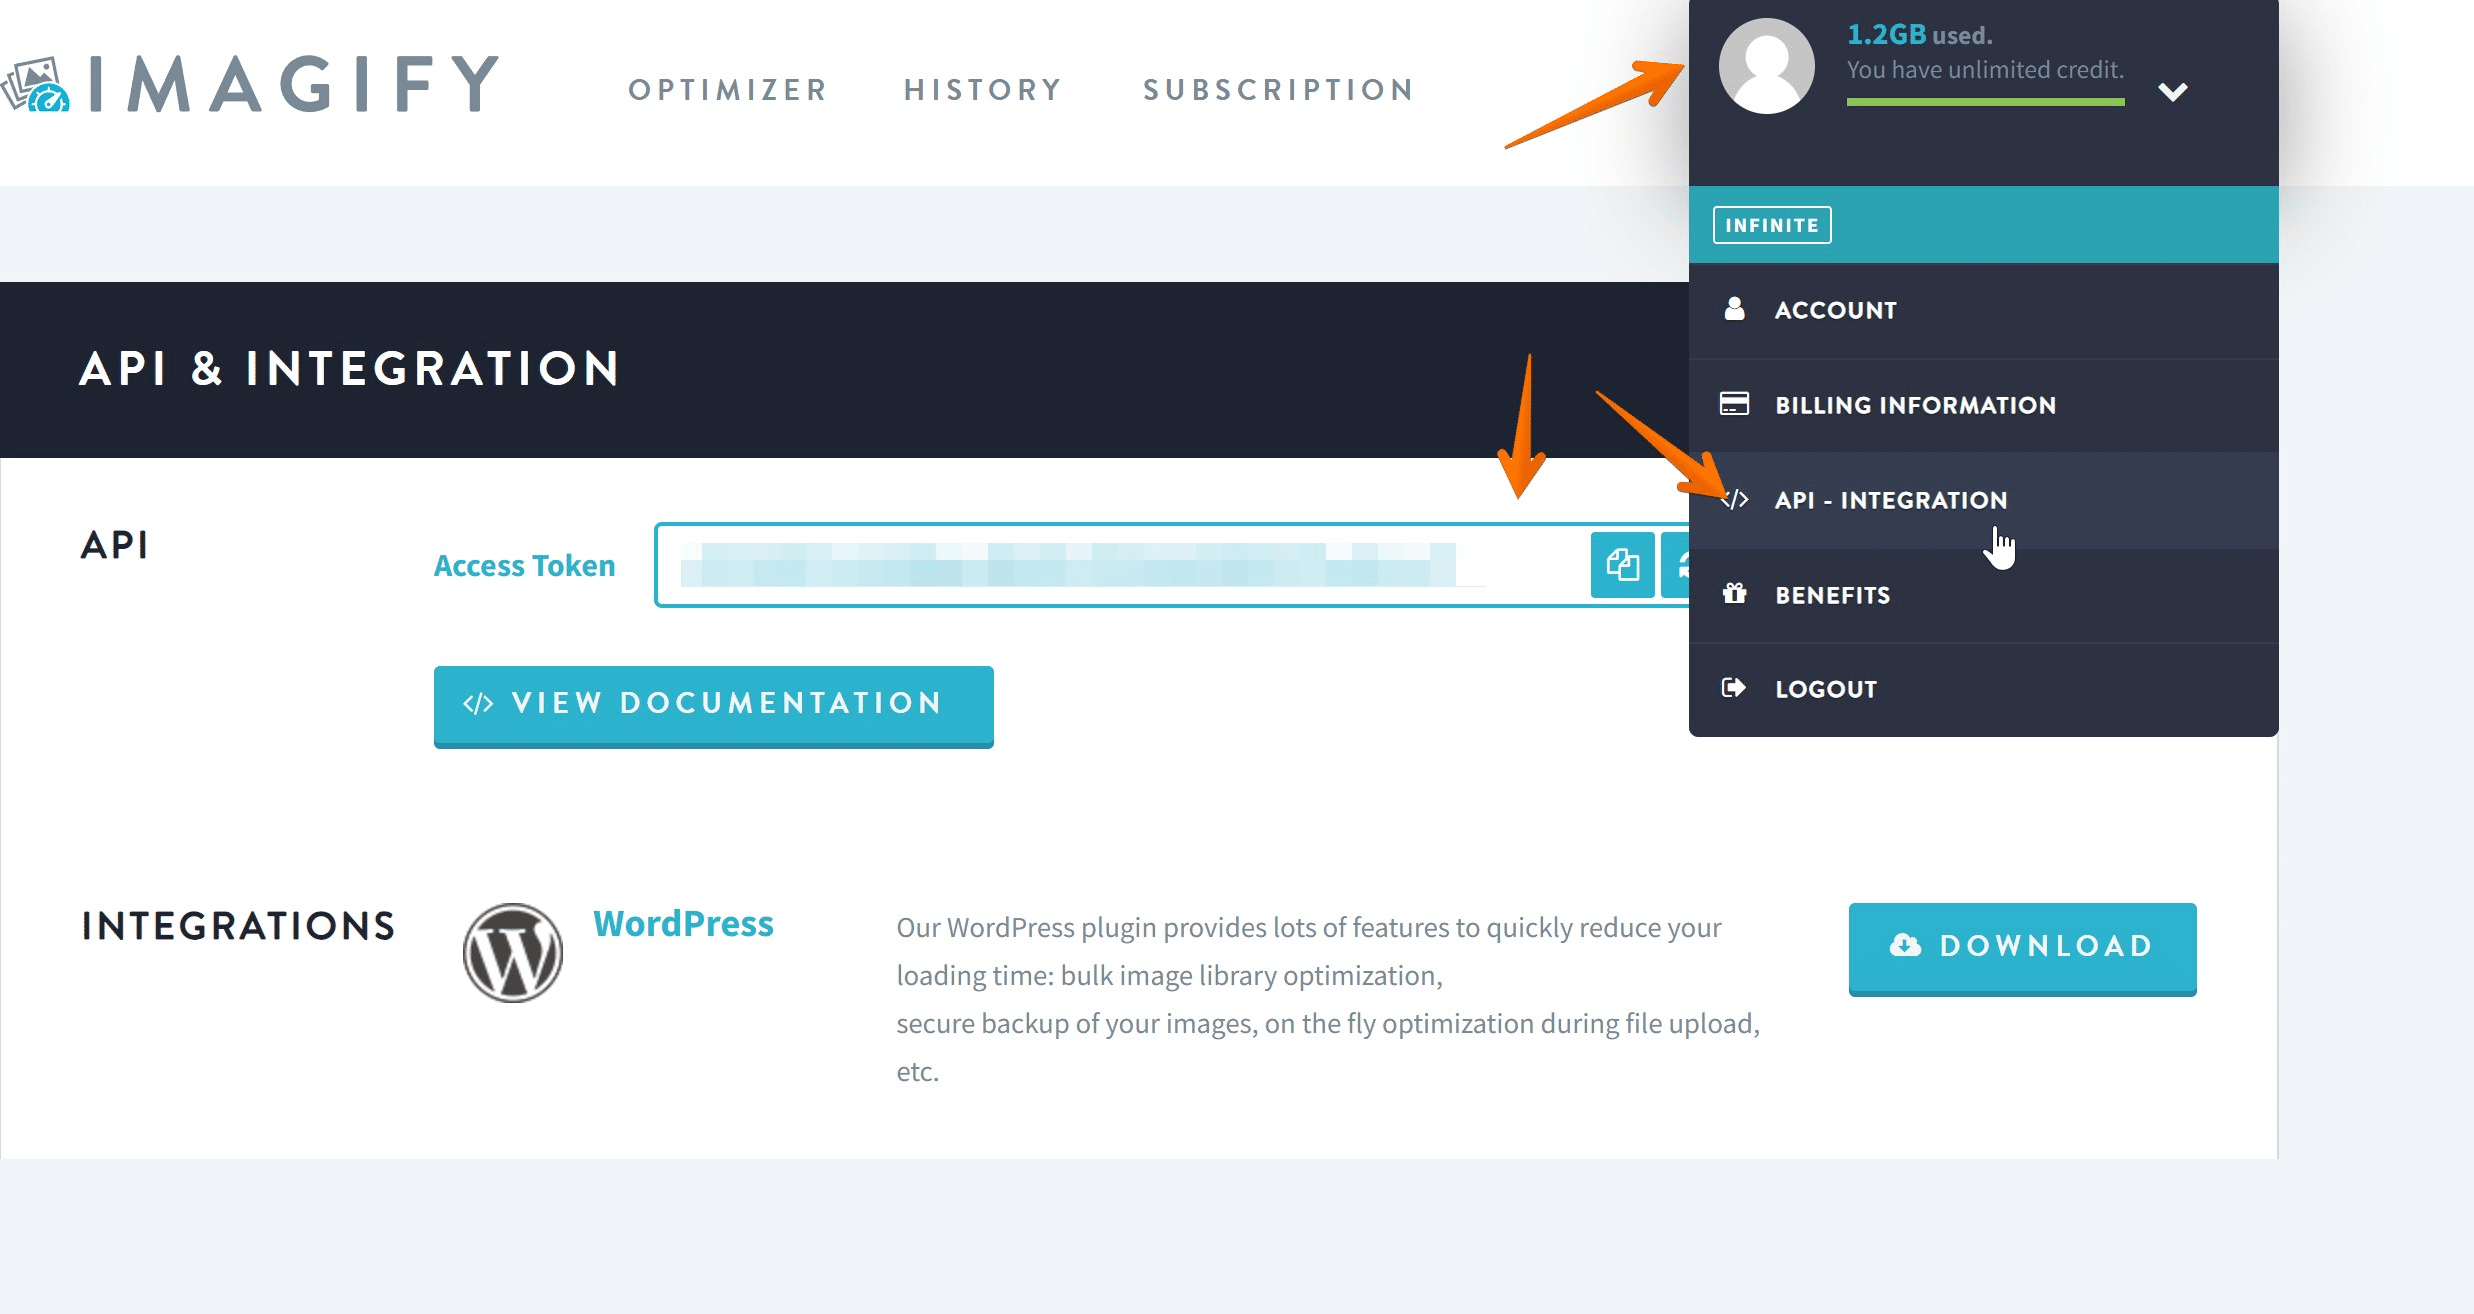Click the Account menu icon
This screenshot has height=1314, width=2474.
pos(1769,67)
